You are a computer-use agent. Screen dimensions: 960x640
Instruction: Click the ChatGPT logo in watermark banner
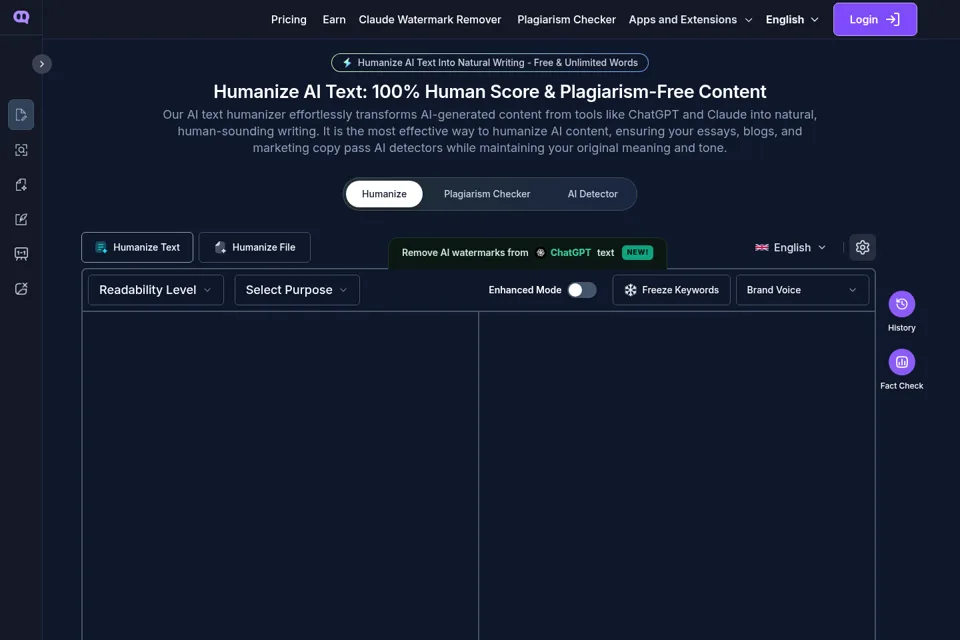541,252
